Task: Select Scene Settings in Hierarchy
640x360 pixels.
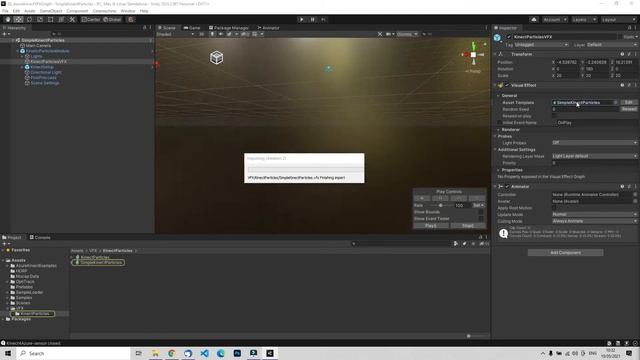Action: [44, 83]
